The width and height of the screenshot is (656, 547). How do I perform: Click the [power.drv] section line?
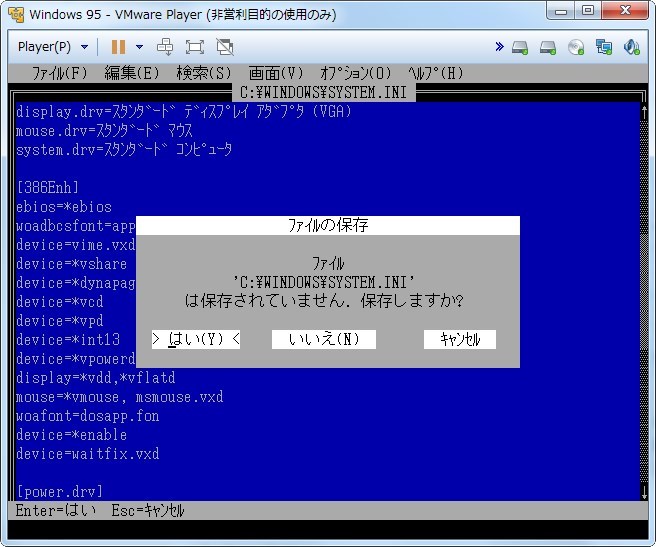click(x=59, y=492)
